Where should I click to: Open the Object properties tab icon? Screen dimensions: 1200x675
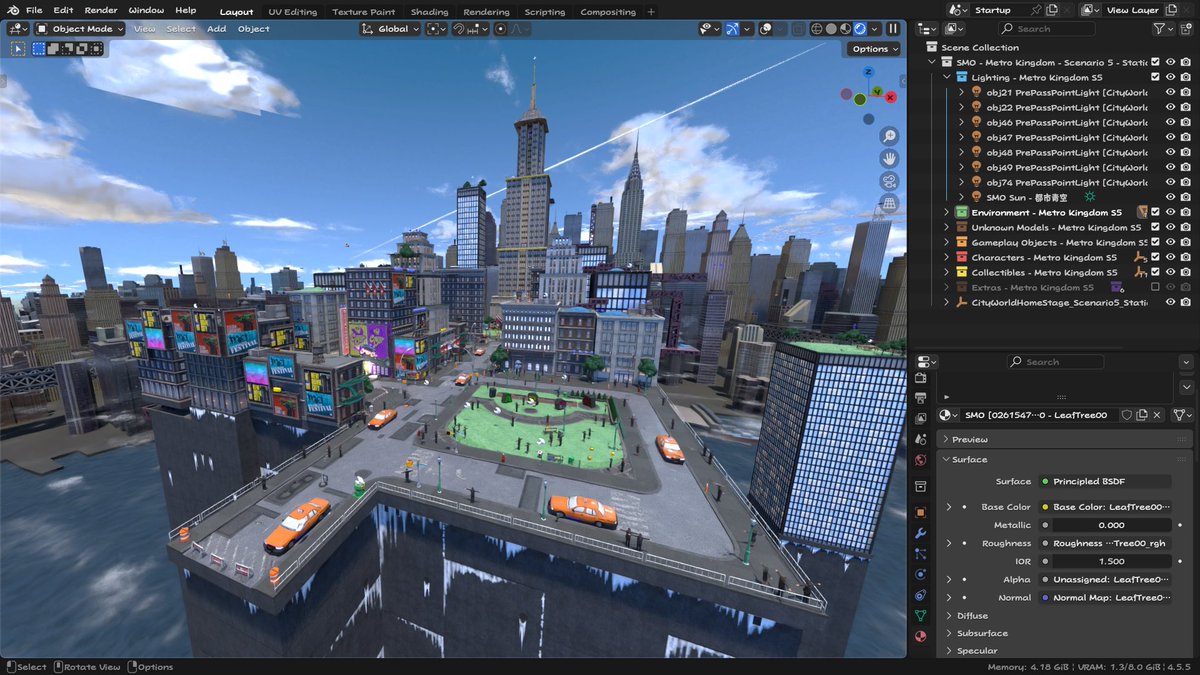(920, 512)
